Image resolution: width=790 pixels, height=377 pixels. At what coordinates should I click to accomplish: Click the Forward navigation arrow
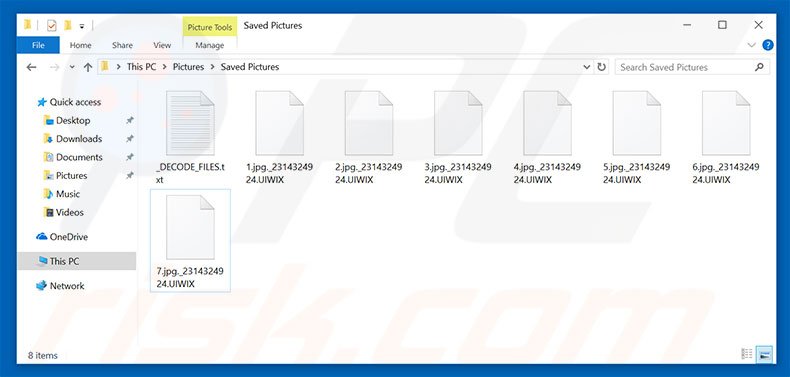click(x=54, y=67)
